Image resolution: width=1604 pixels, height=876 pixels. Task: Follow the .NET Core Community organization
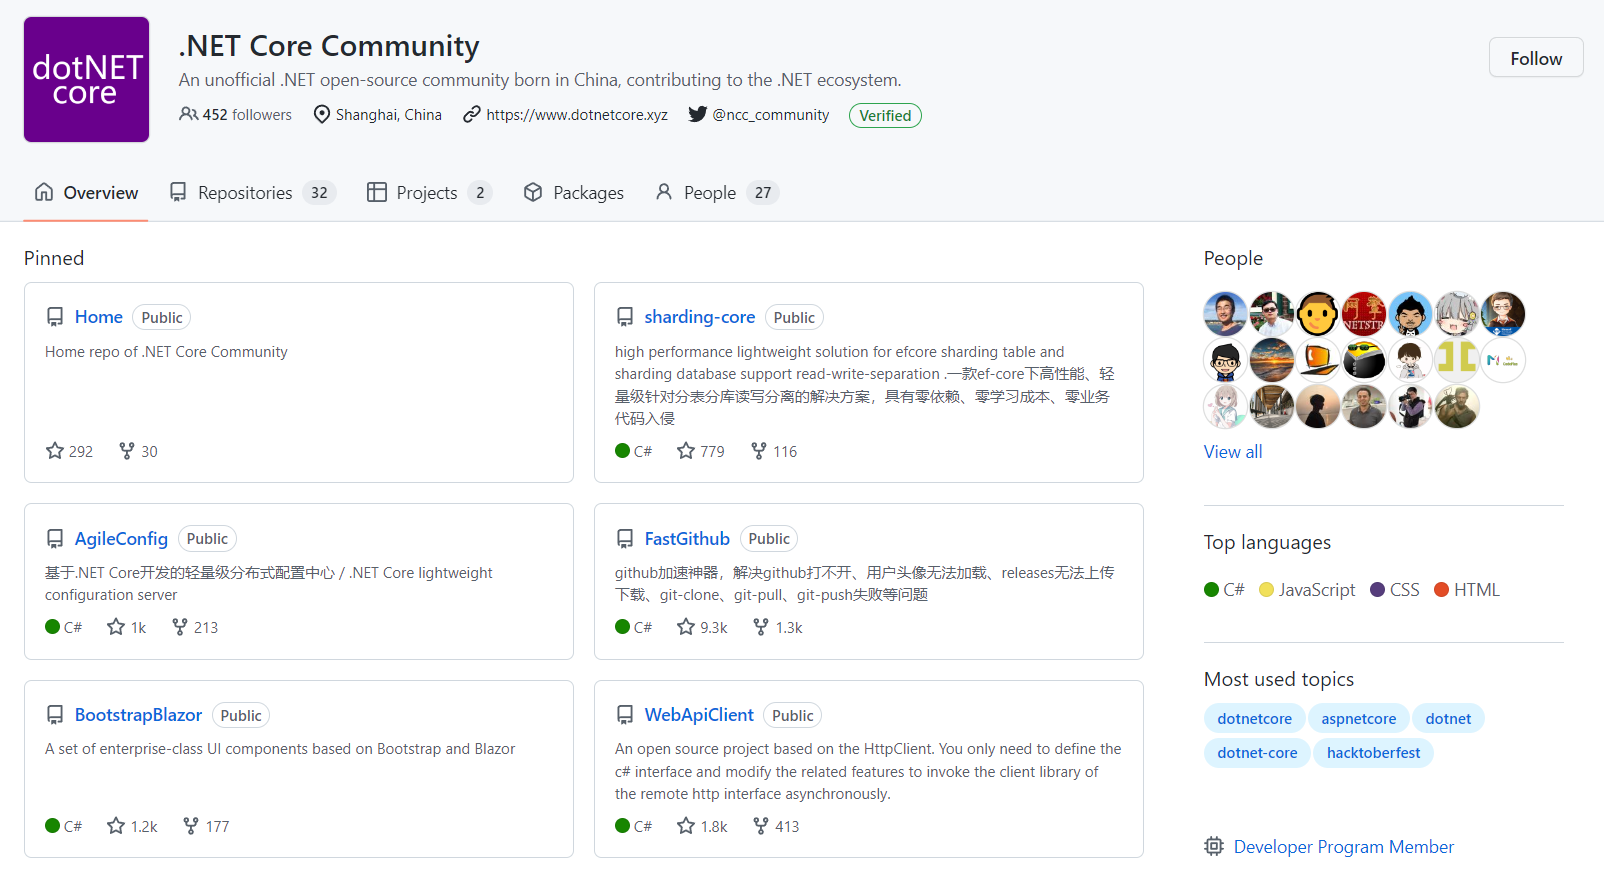1536,58
